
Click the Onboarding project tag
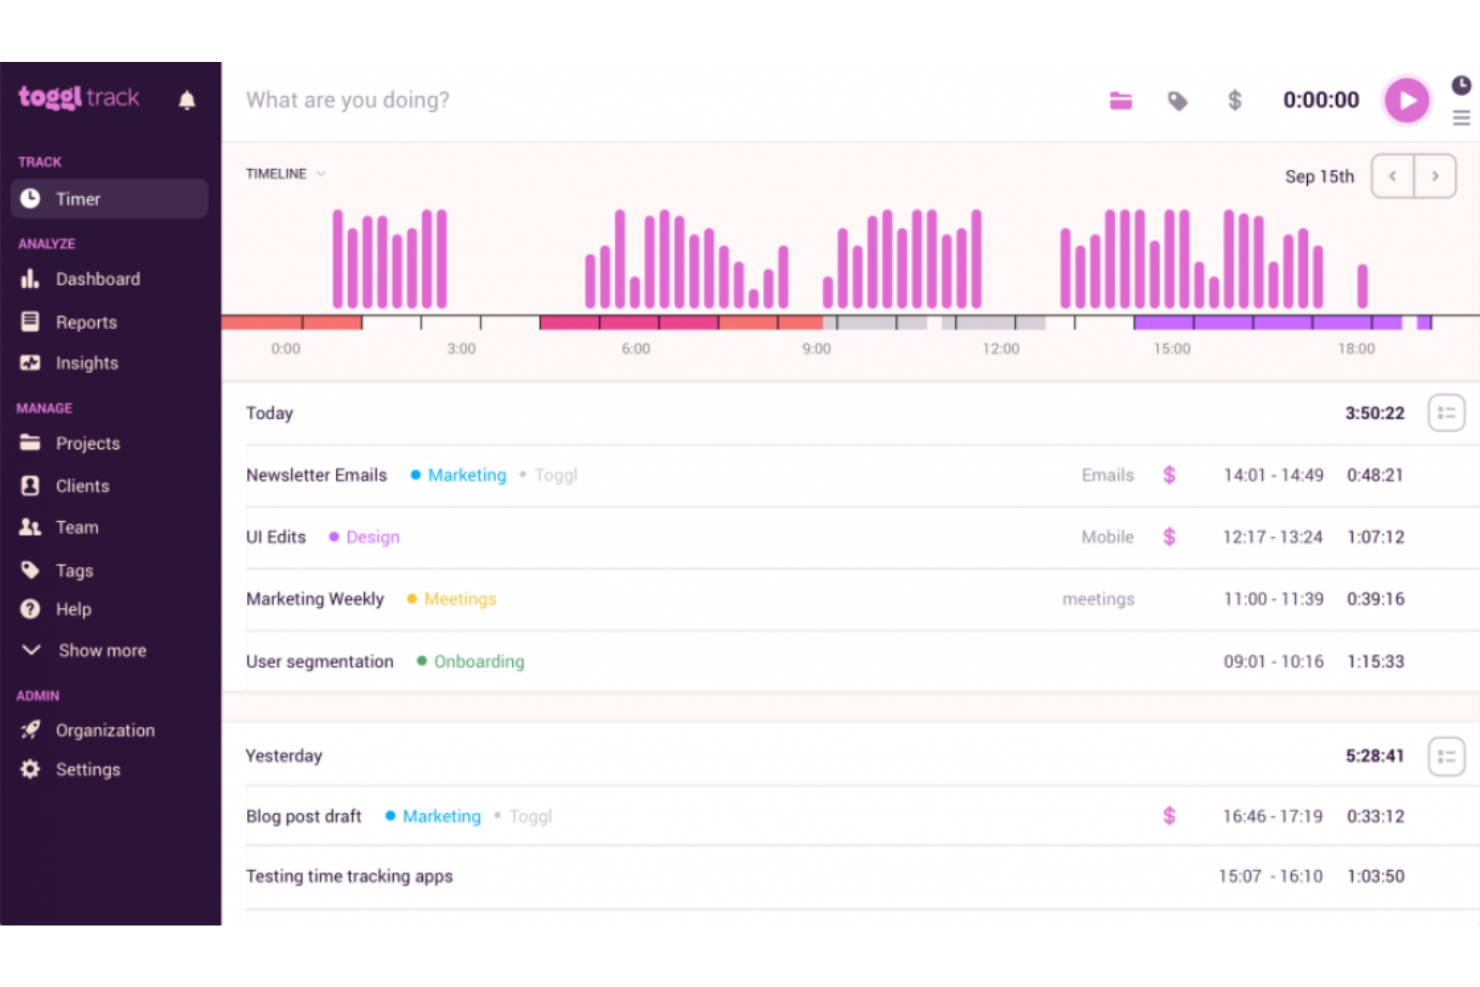pos(479,661)
